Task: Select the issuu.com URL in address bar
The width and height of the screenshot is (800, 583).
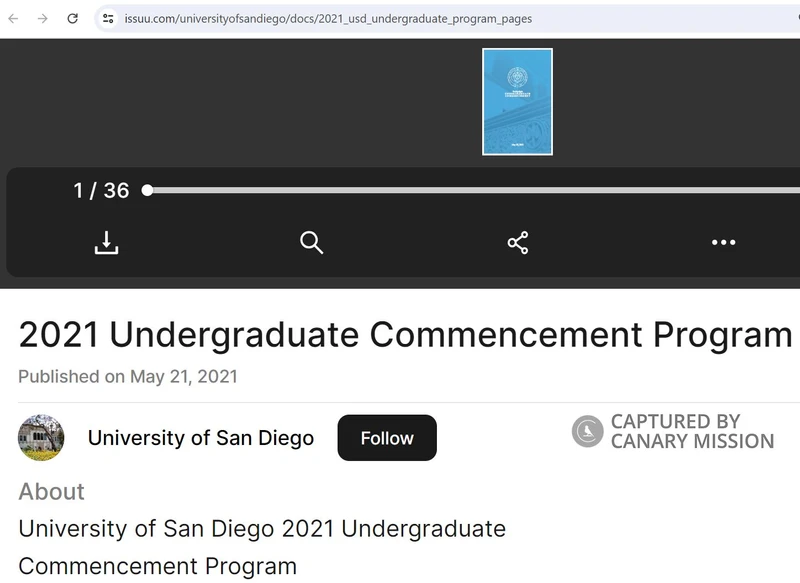Action: (x=328, y=19)
